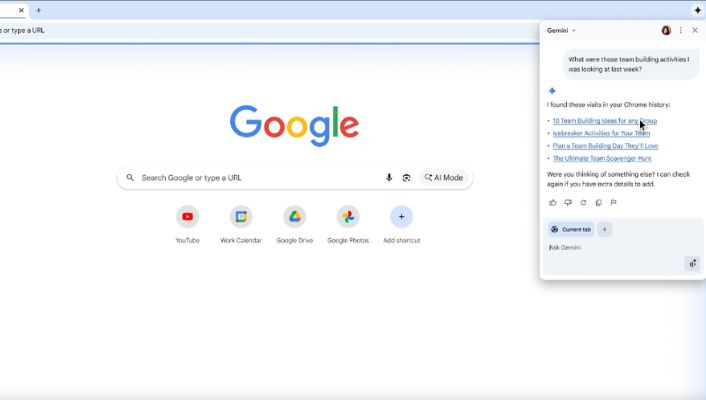Click the microphone voice search icon

pos(389,178)
